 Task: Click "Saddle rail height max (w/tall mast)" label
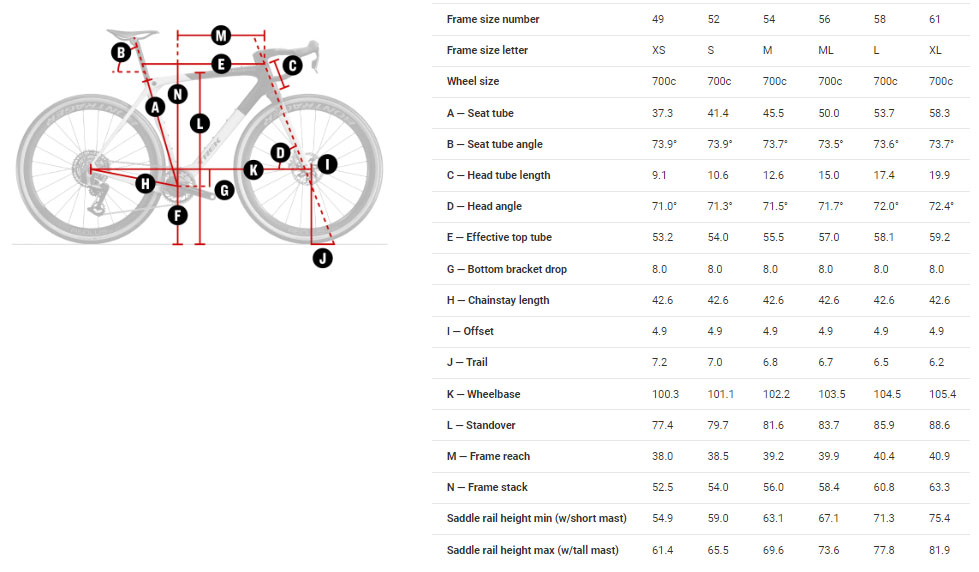pyautogui.click(x=532, y=550)
